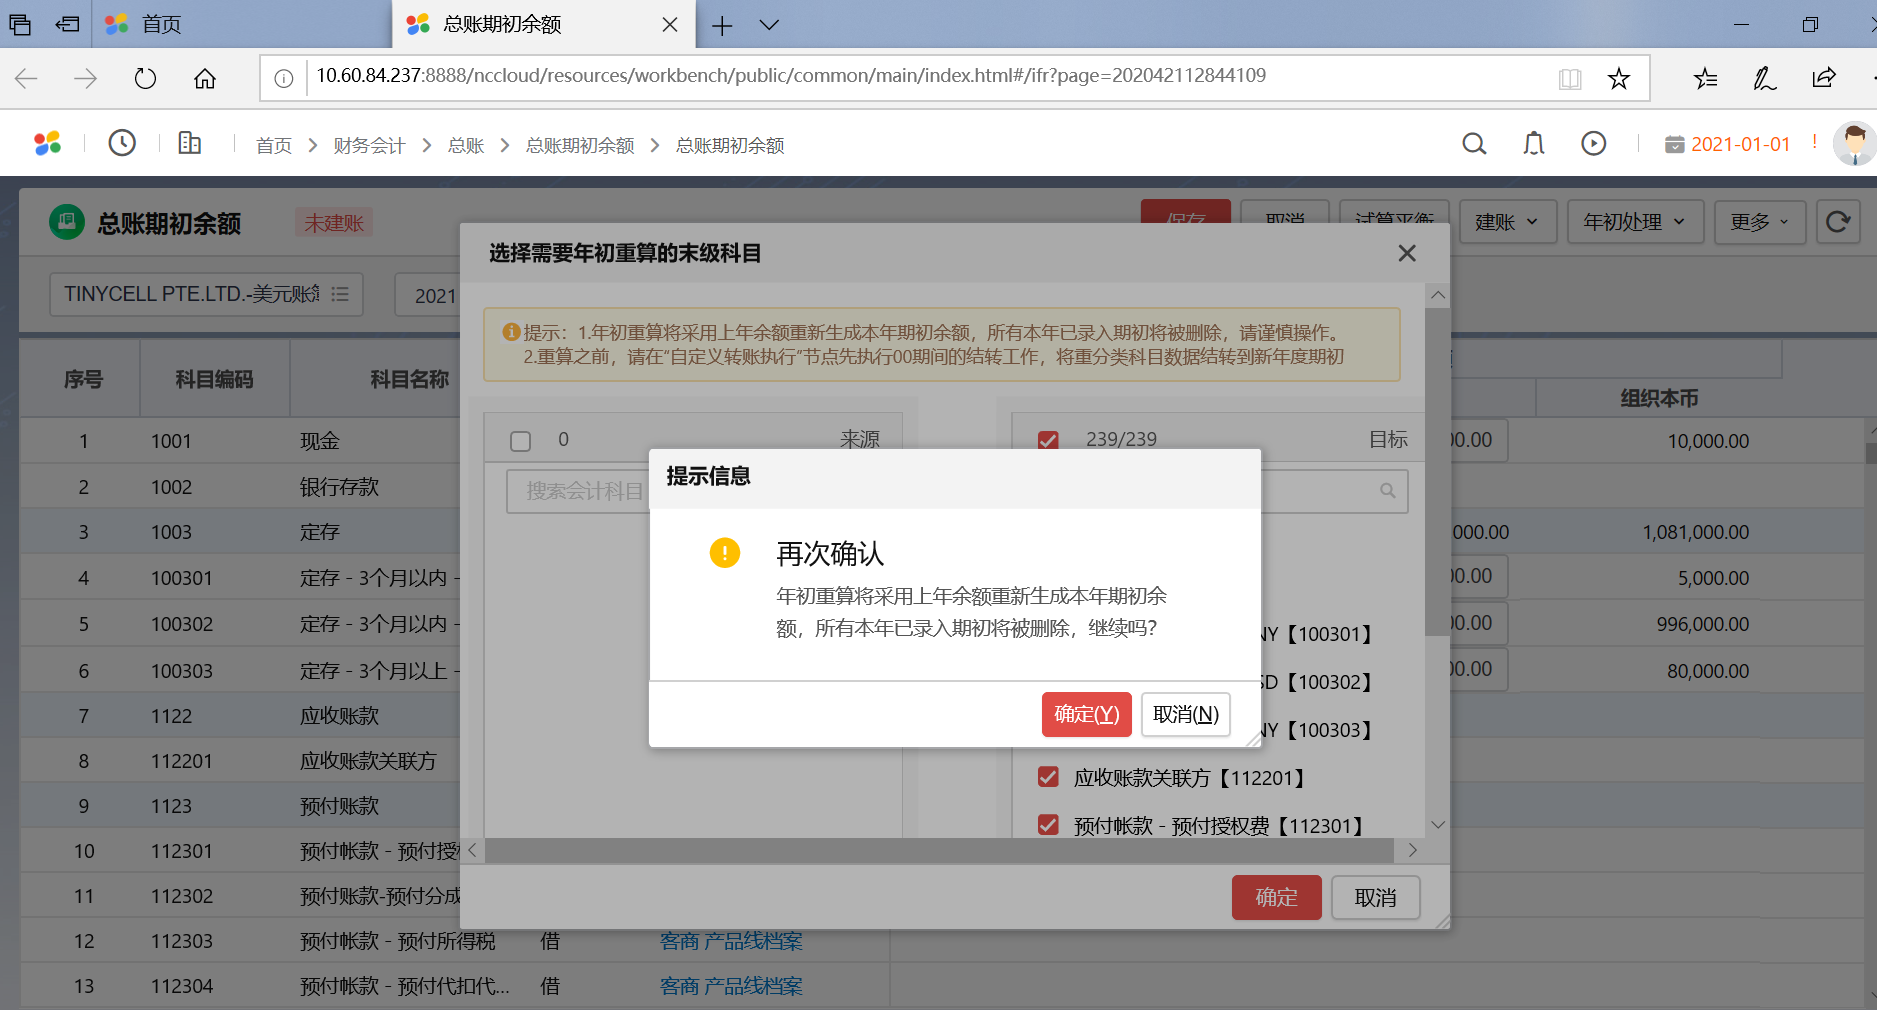Click the search magnifier in header

click(1473, 144)
